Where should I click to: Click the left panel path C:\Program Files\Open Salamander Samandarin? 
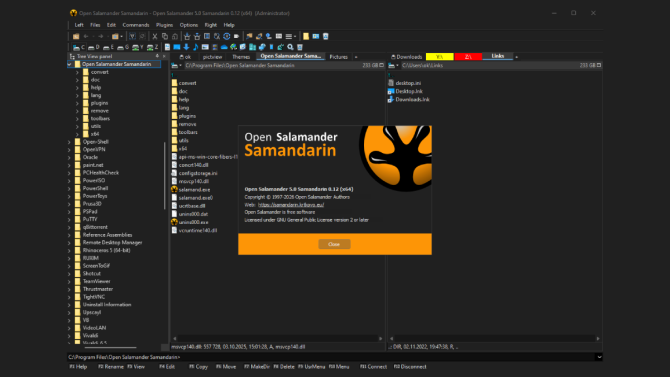coord(240,65)
